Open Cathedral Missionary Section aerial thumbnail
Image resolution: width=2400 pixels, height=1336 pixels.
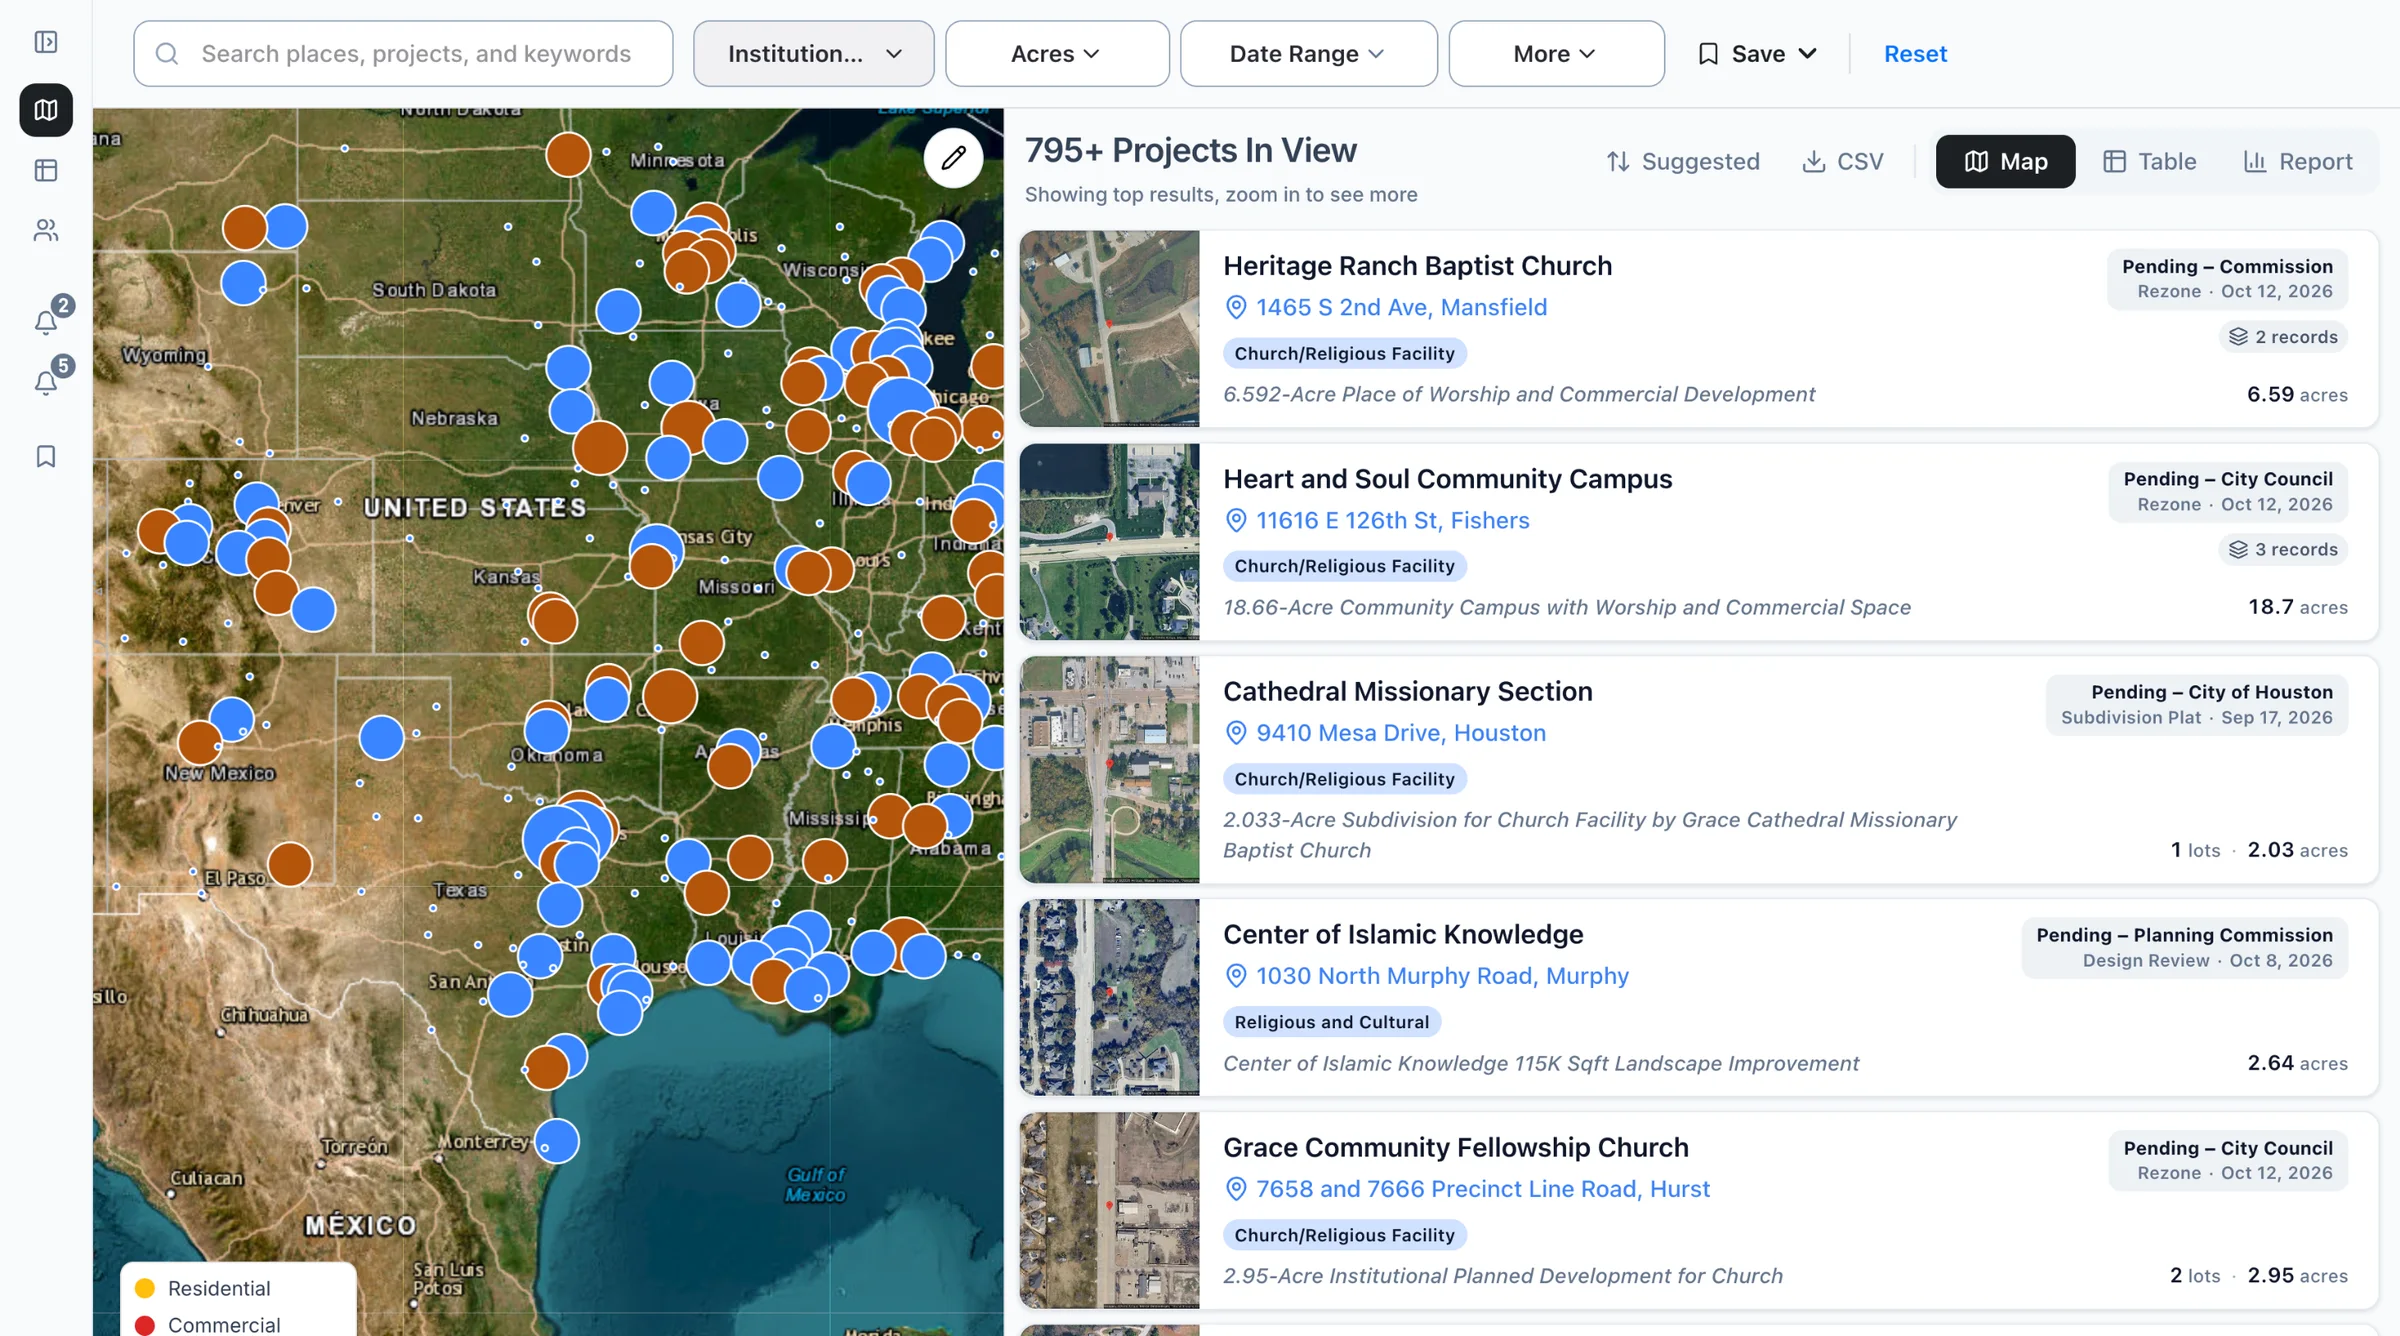(x=1109, y=770)
